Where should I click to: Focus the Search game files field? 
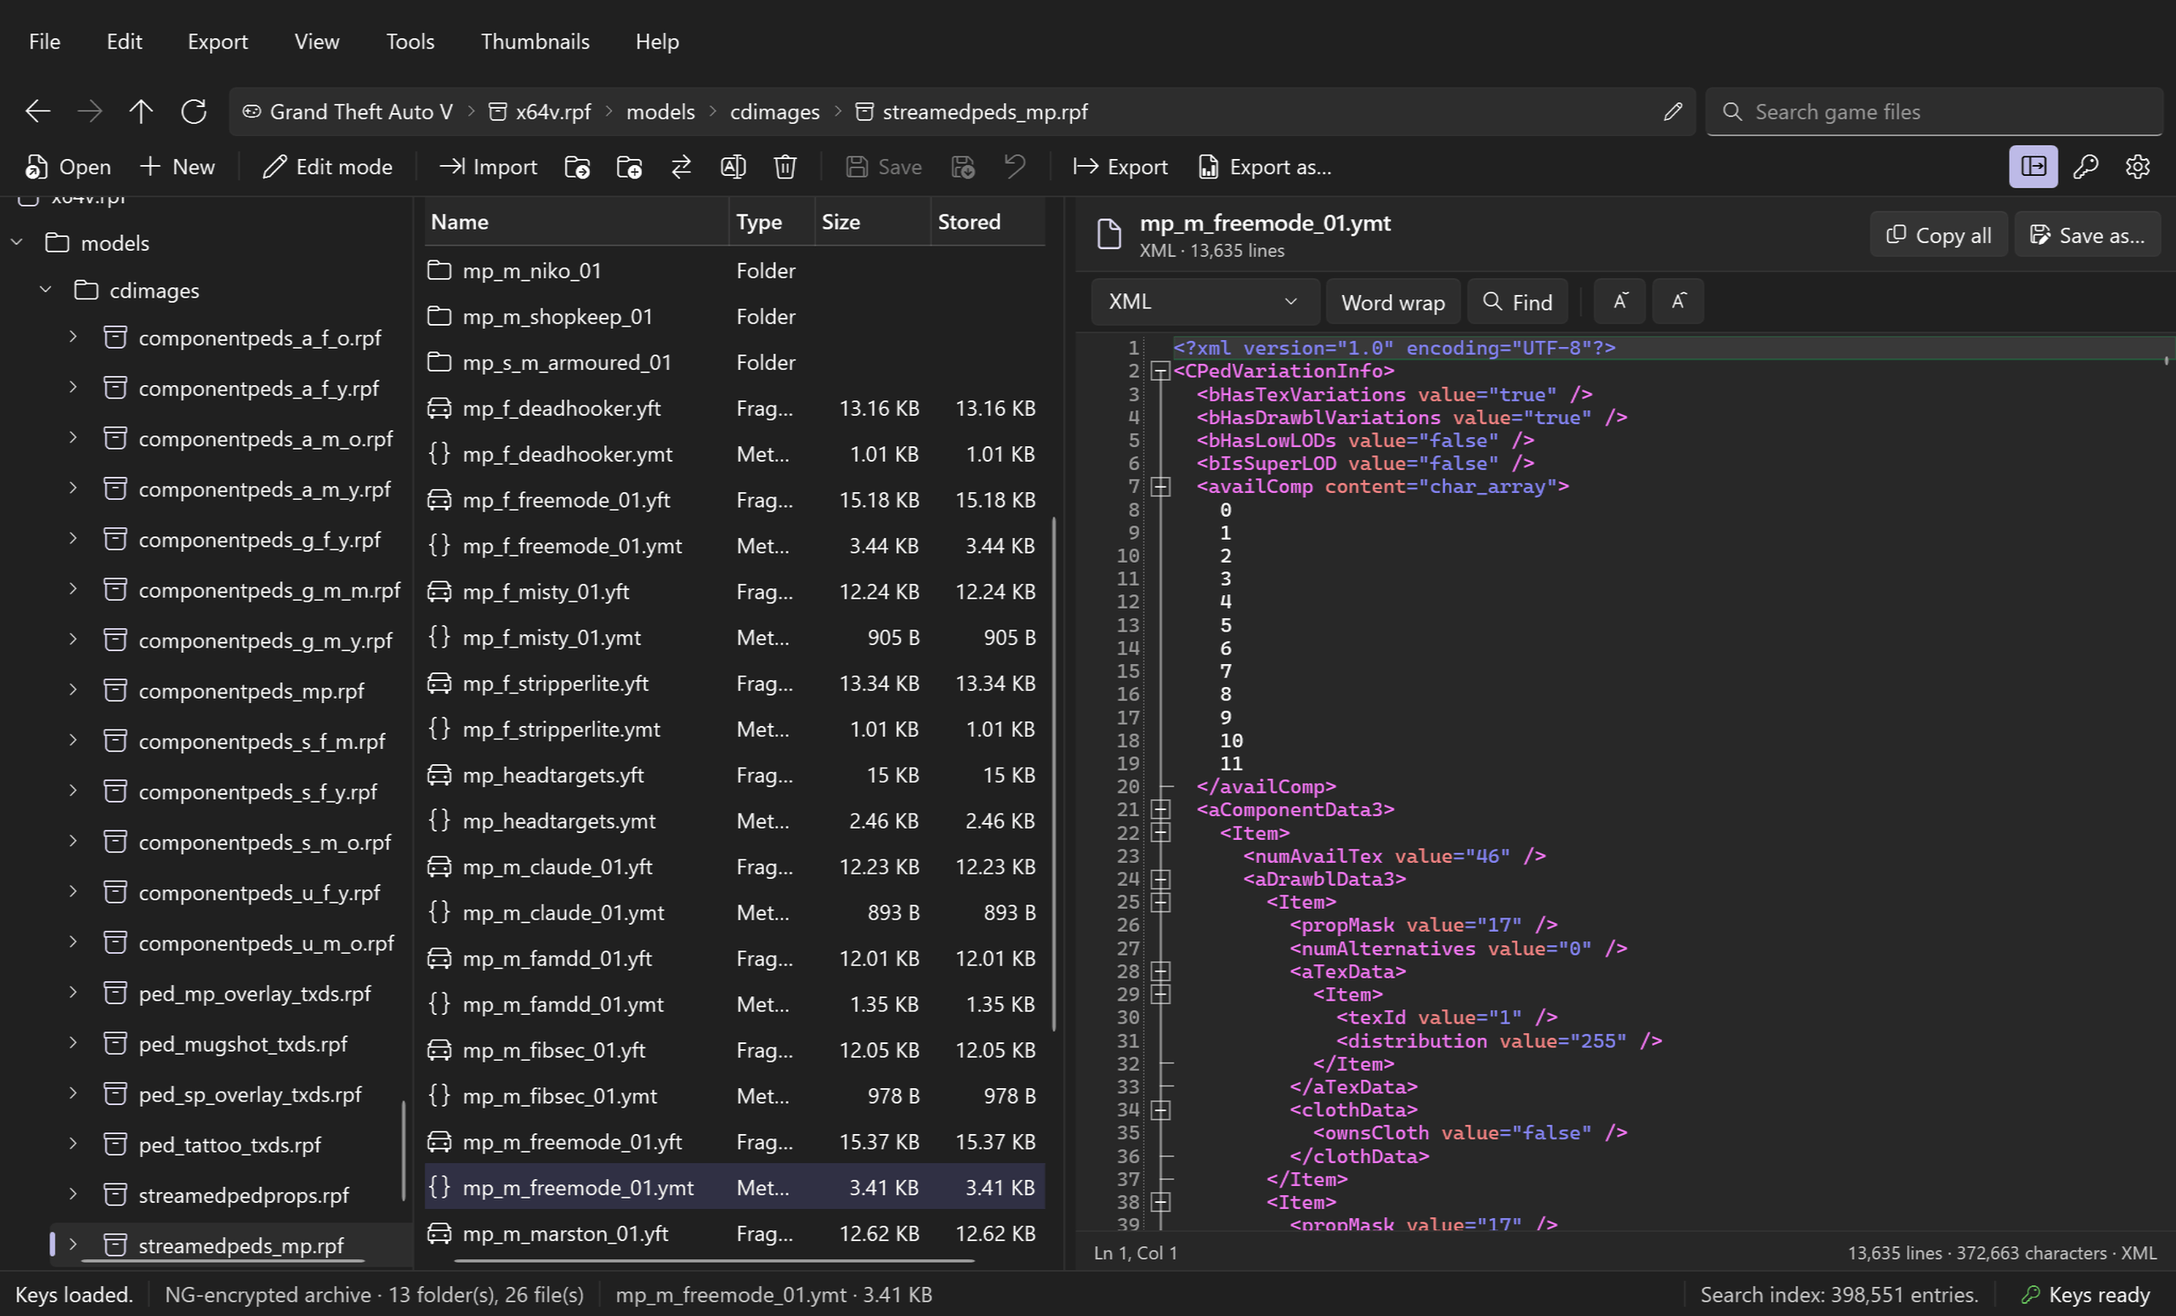(1934, 111)
